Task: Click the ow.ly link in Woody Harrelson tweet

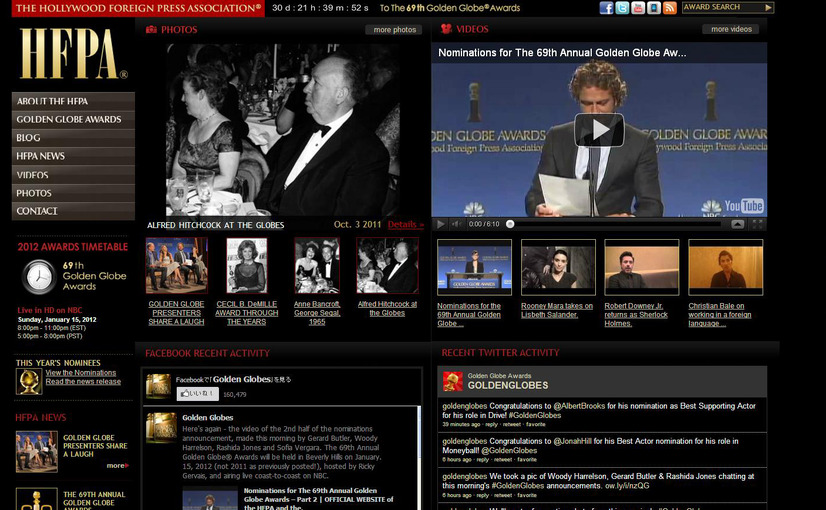Action: pos(627,486)
